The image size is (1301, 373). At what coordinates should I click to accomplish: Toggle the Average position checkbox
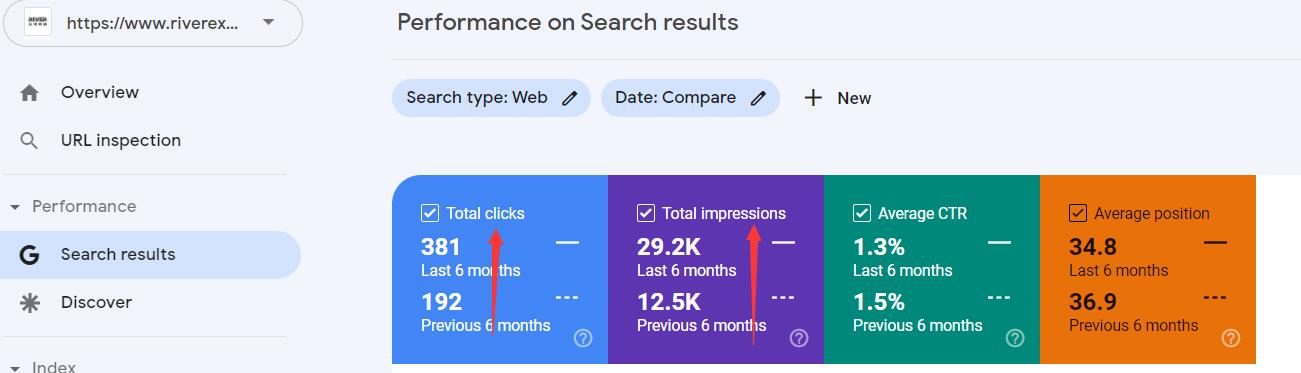(1078, 213)
